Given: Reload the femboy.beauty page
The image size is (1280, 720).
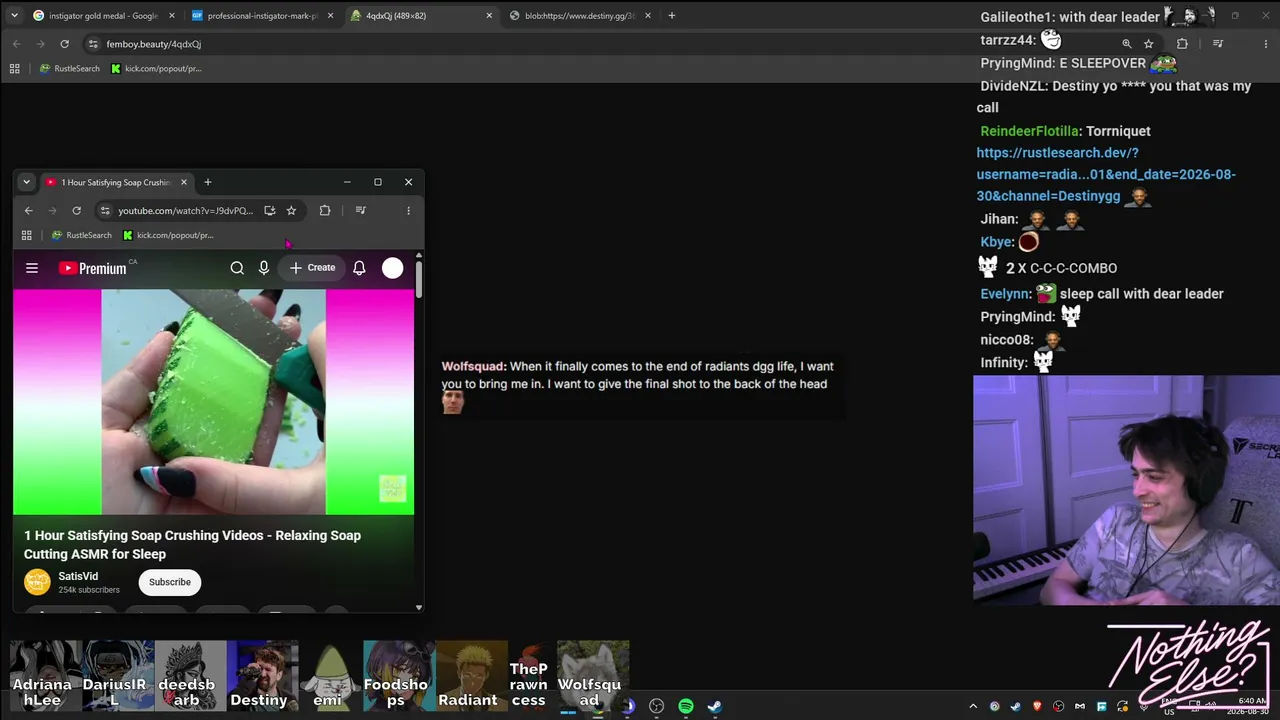Looking at the screenshot, I should tap(64, 44).
